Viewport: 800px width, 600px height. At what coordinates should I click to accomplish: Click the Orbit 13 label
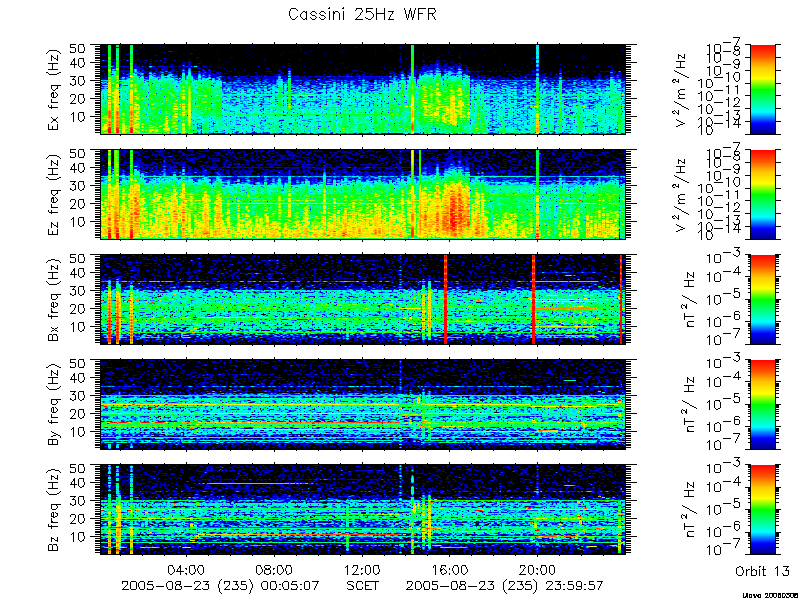(762, 571)
